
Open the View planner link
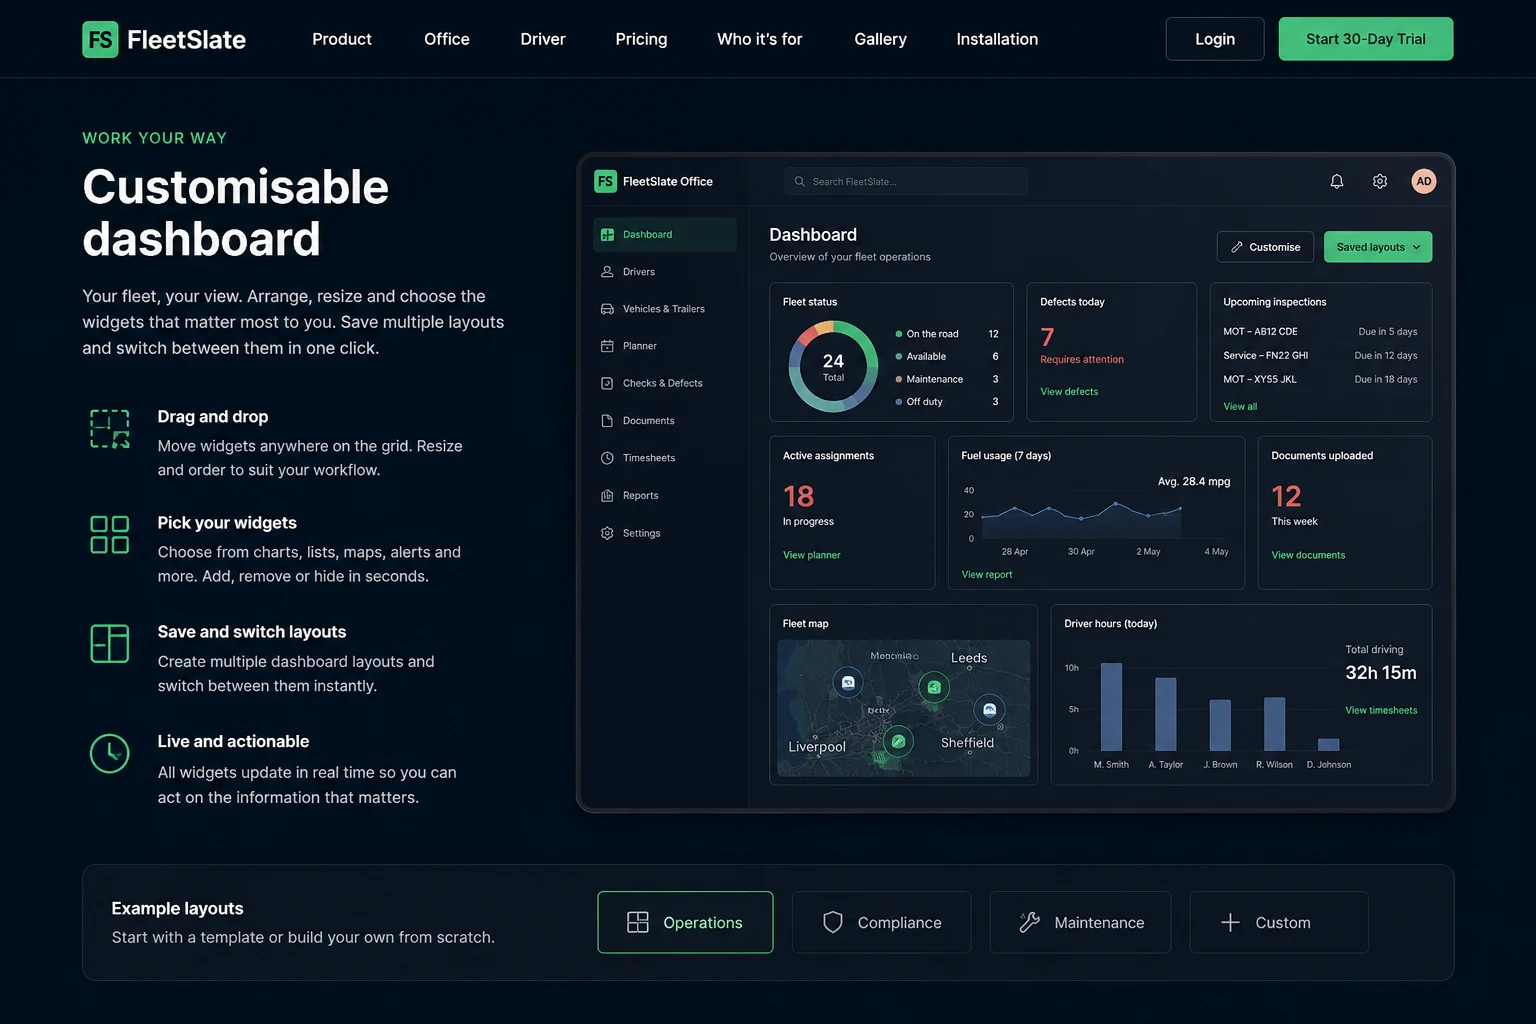coord(812,555)
